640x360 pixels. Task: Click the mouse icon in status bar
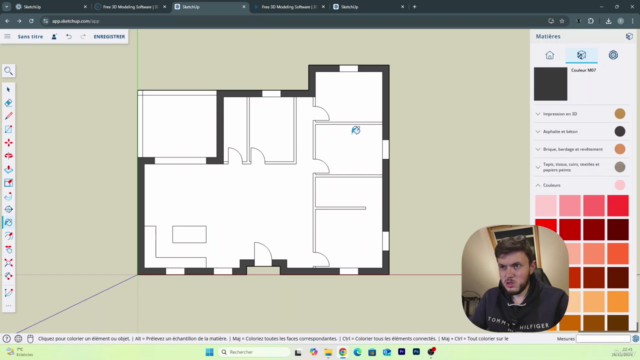pyautogui.click(x=30, y=338)
